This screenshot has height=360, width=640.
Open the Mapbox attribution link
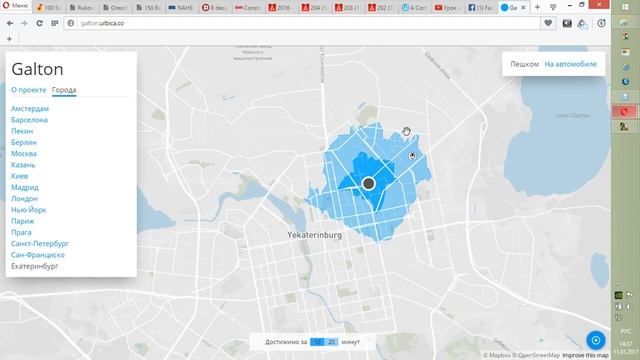(x=497, y=356)
